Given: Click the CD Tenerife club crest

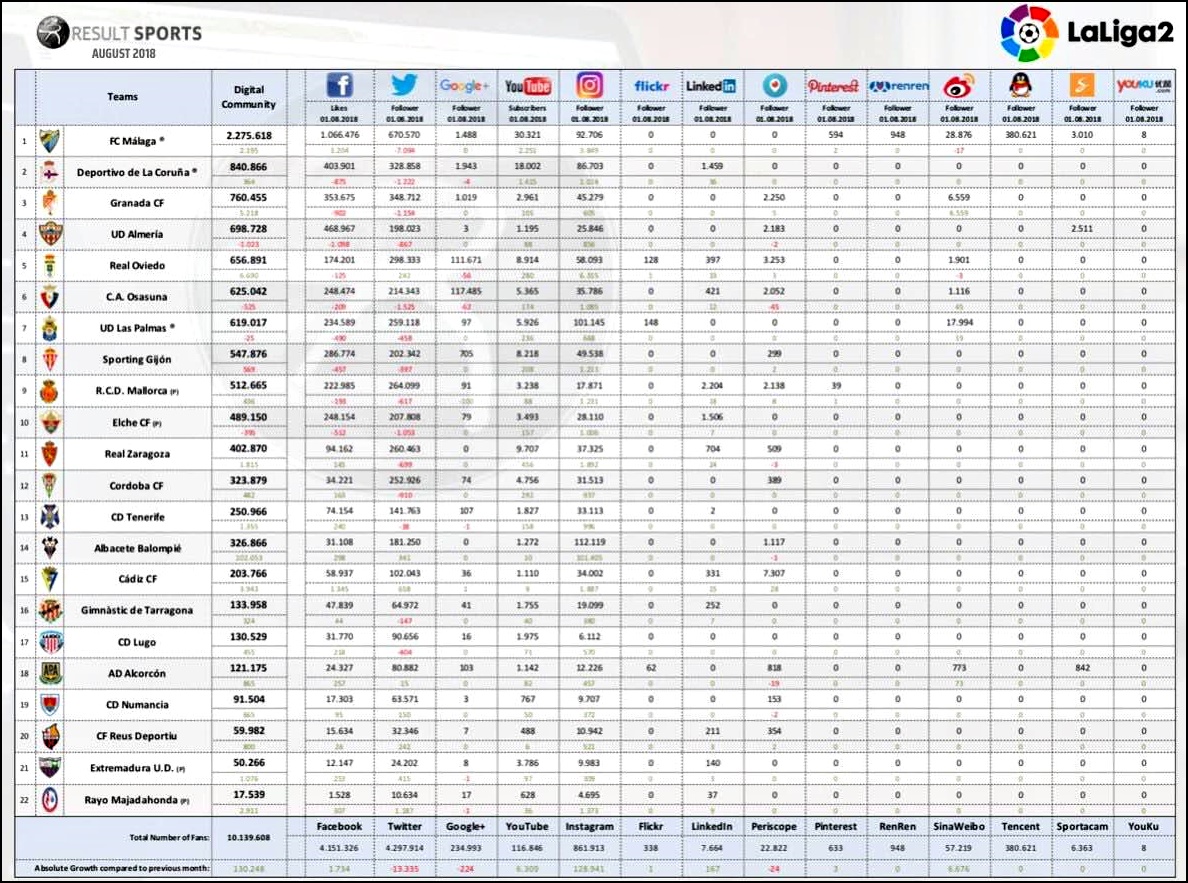Looking at the screenshot, I should [50, 516].
